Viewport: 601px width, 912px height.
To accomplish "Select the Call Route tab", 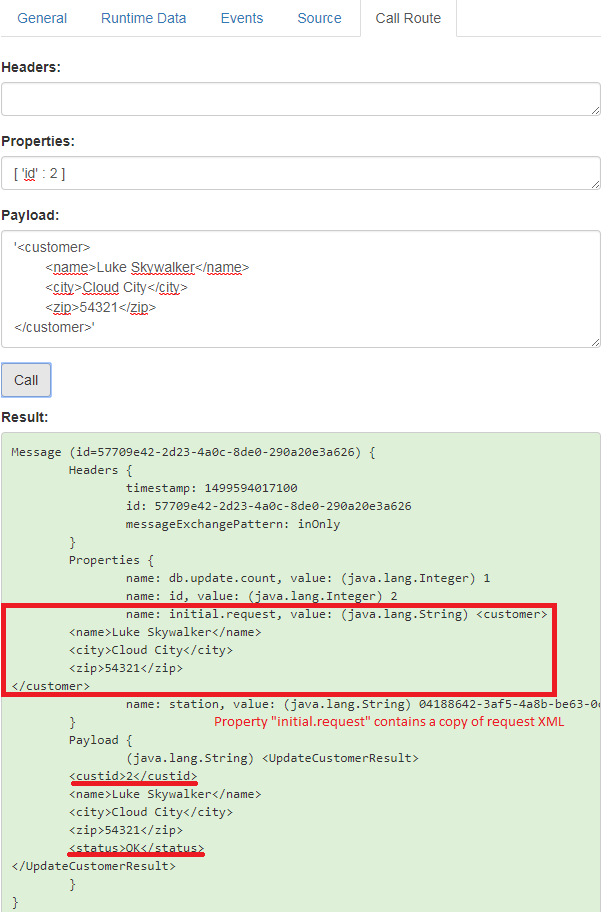I will tap(408, 18).
